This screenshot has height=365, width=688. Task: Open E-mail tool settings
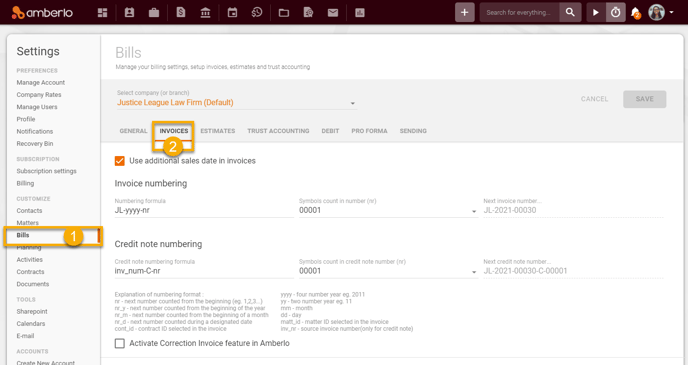25,336
